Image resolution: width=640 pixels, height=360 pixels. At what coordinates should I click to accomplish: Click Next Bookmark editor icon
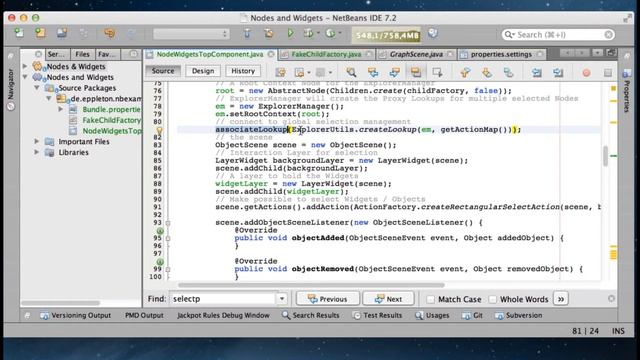[487, 73]
